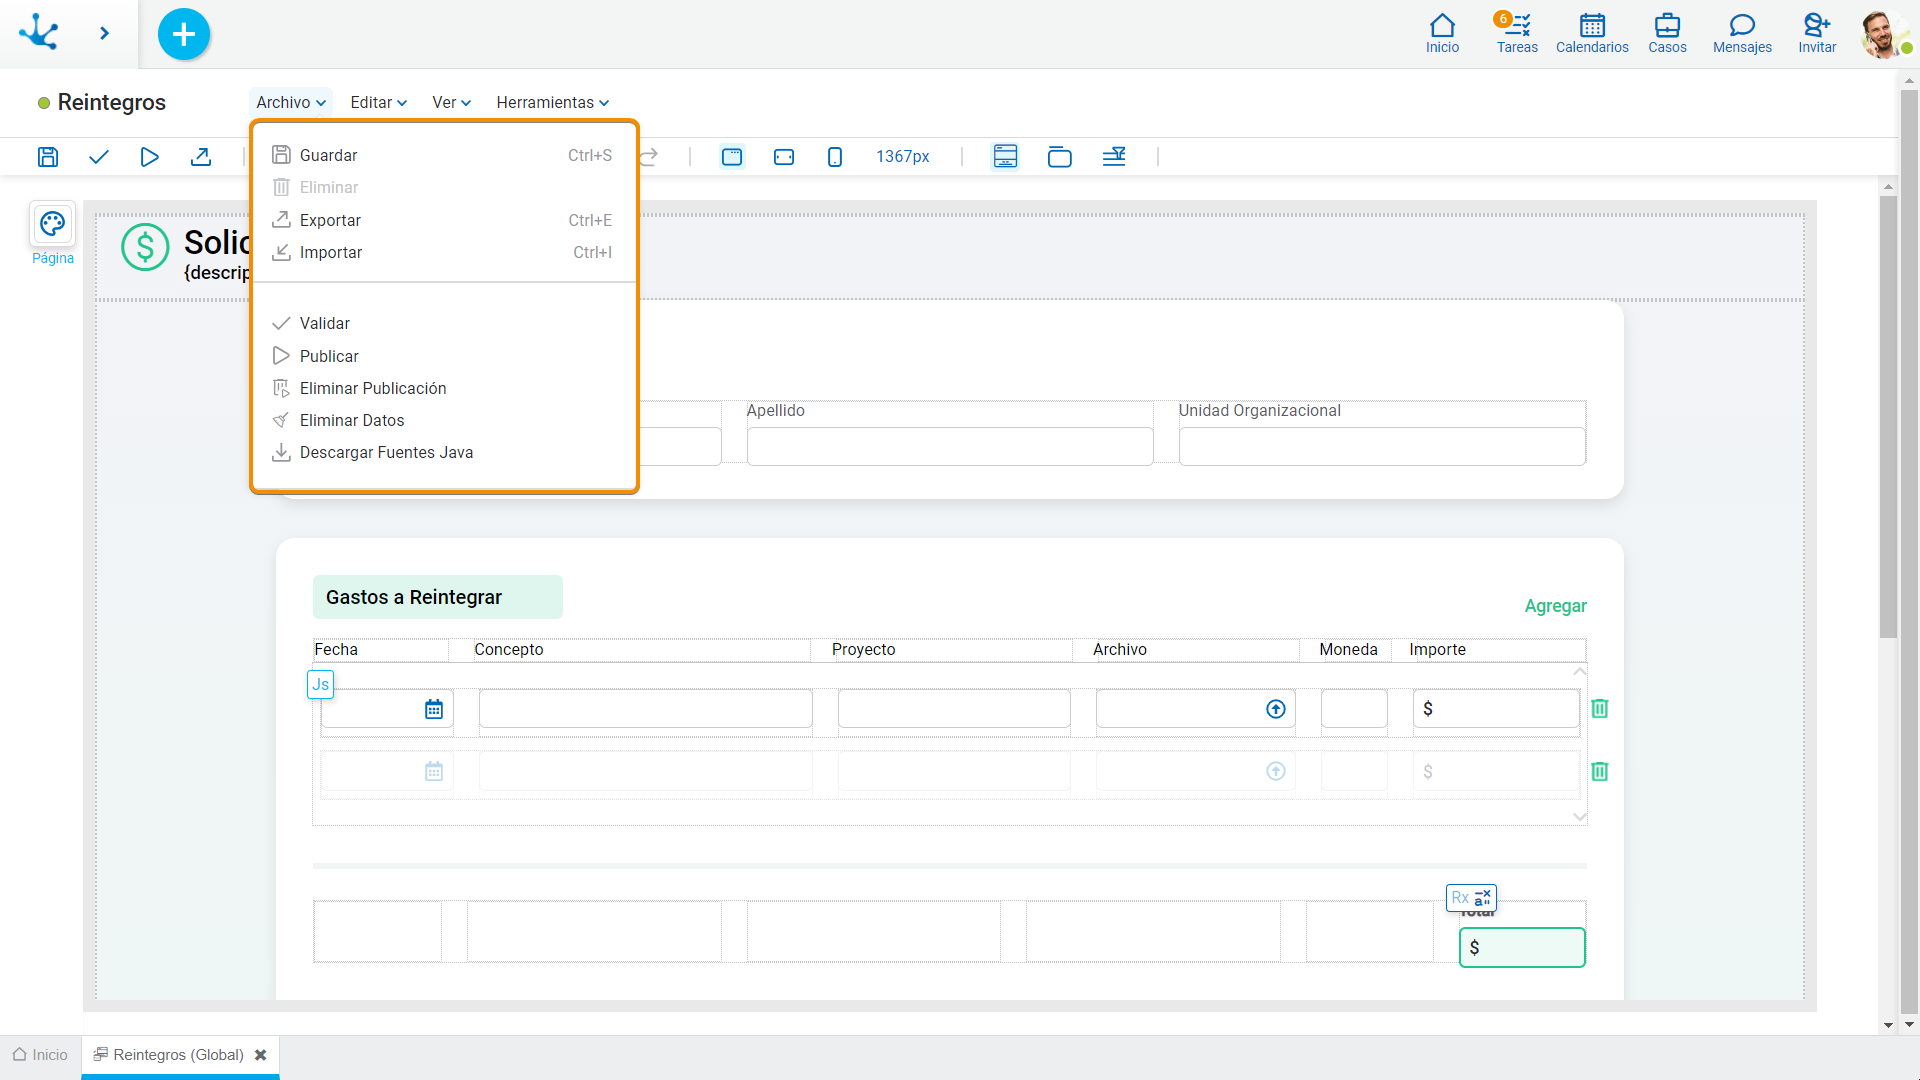The width and height of the screenshot is (1920, 1080).
Task: Click the tablet viewport icon
Action: pos(785,157)
